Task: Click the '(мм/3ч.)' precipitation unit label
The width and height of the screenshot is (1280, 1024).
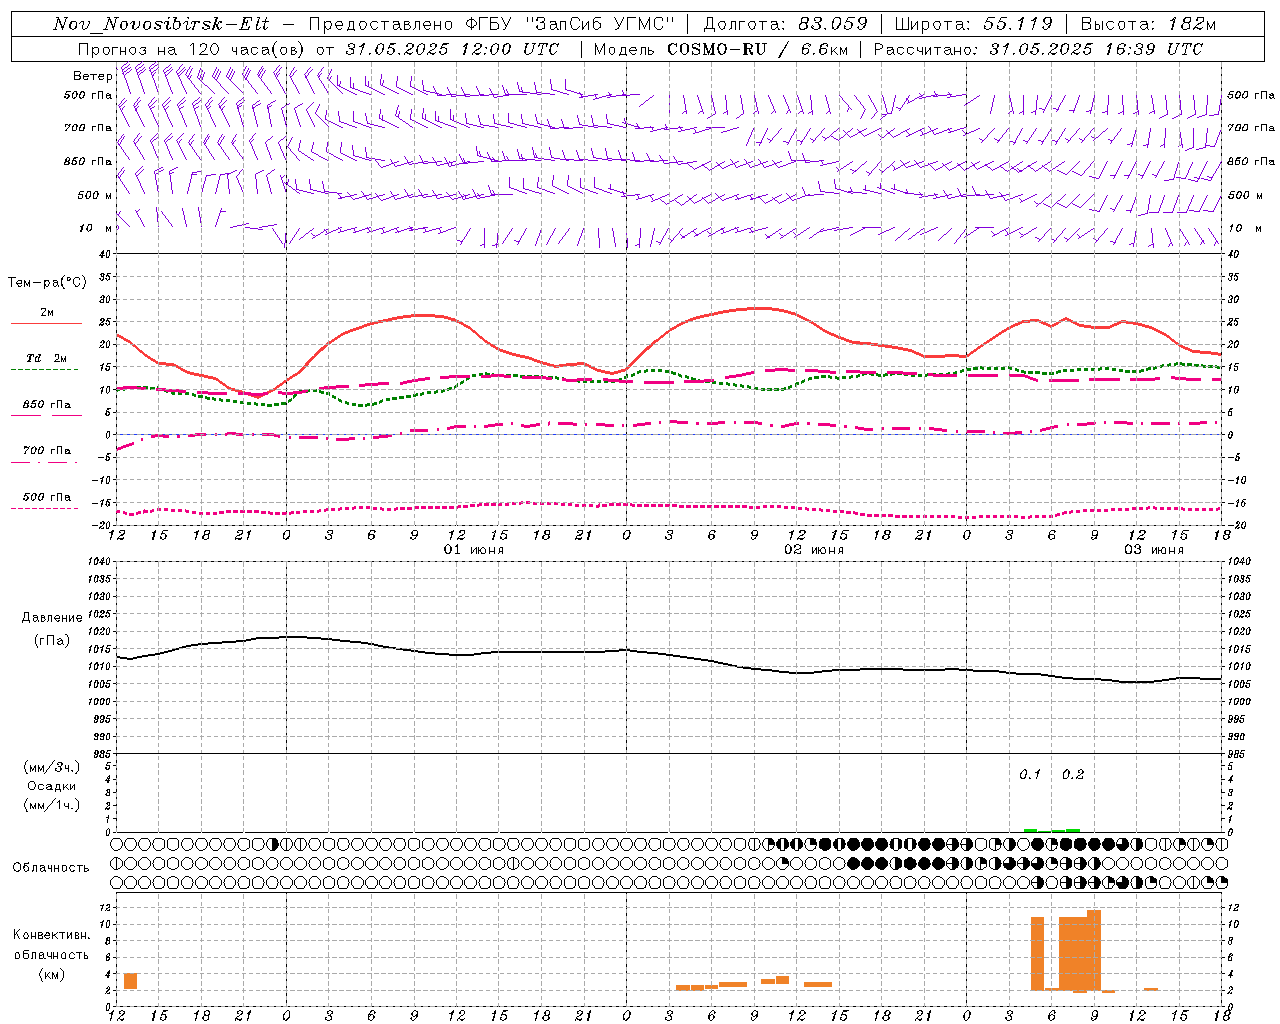Action: [52, 767]
